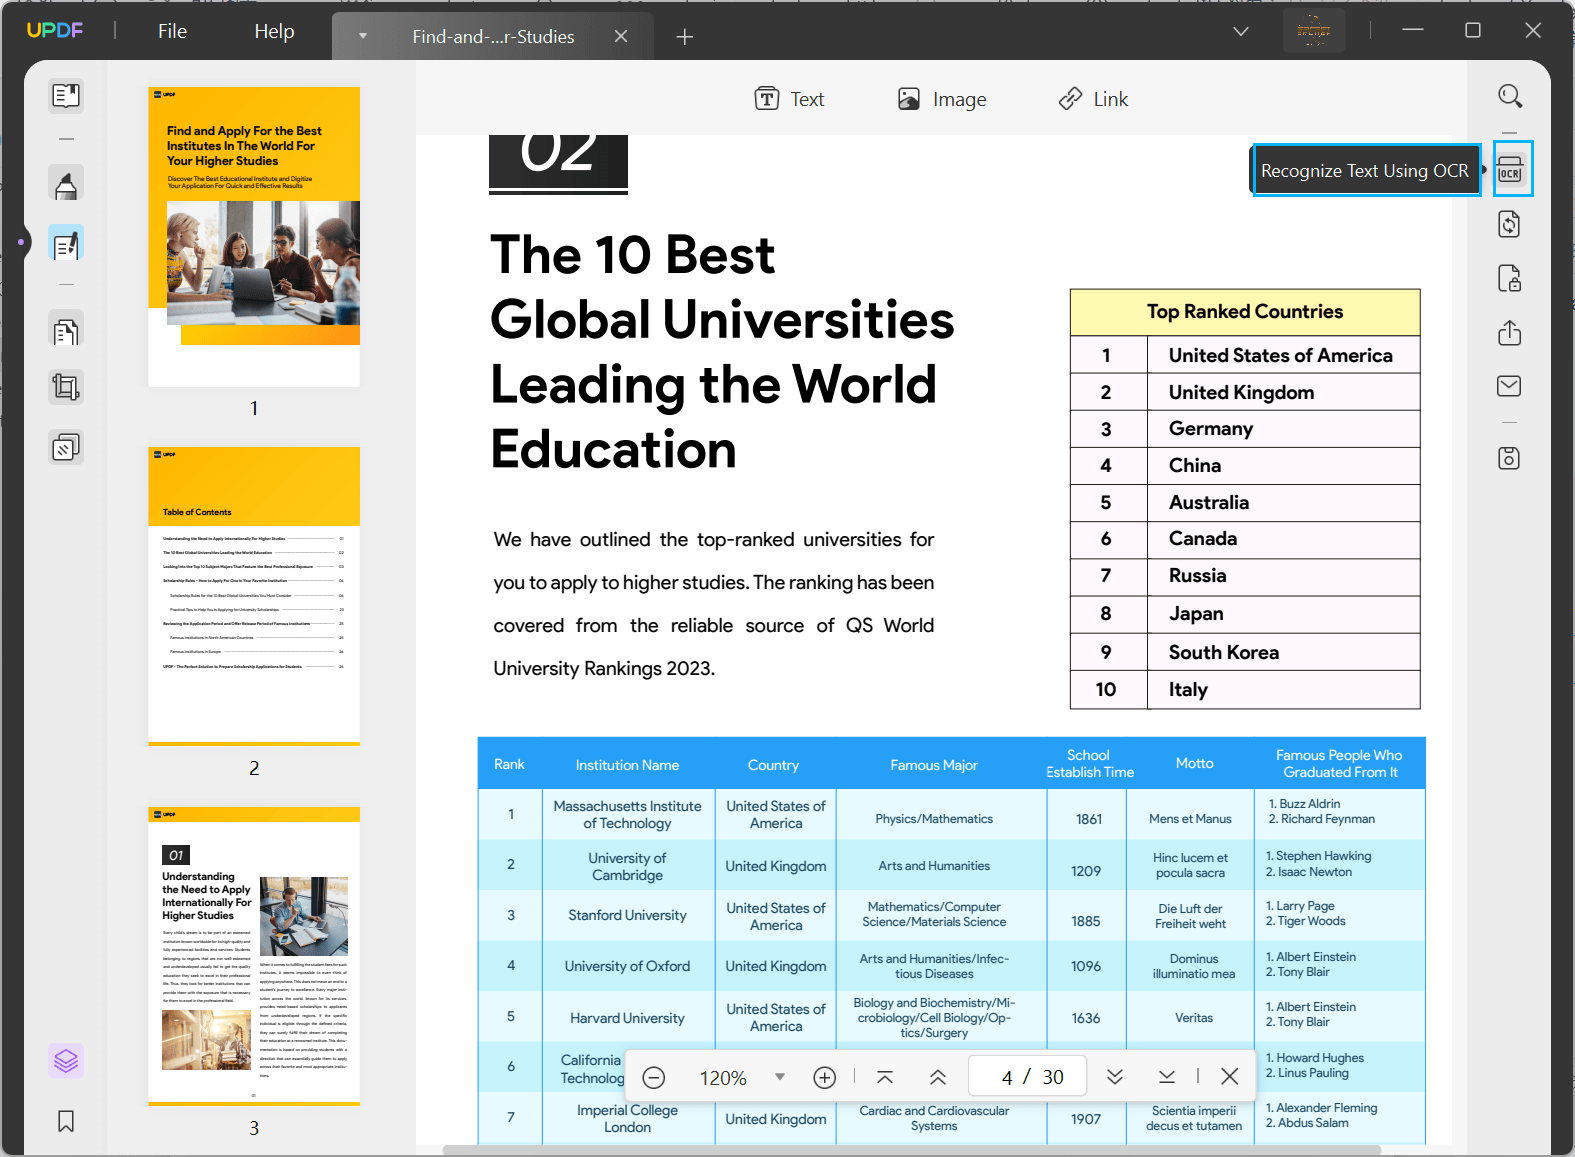
Task: Add Image tool in edit toolbar
Action: pos(941,99)
